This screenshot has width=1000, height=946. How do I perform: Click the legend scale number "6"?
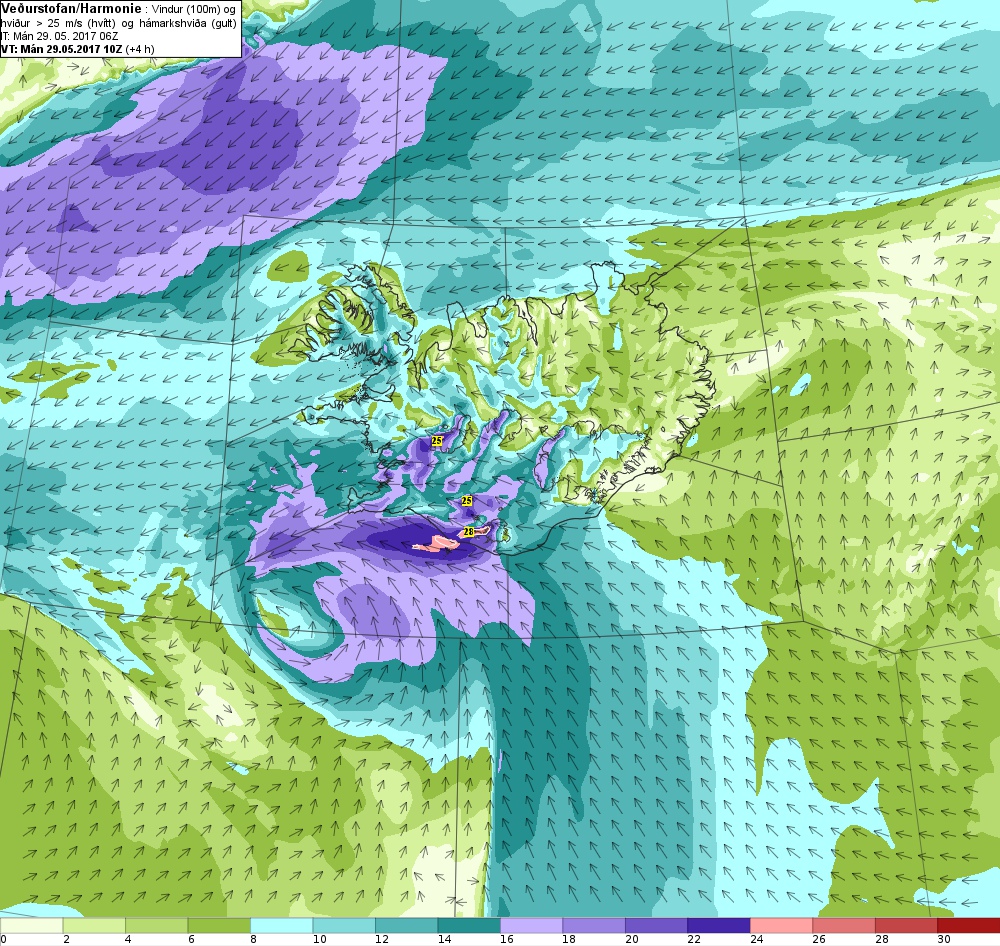click(191, 939)
